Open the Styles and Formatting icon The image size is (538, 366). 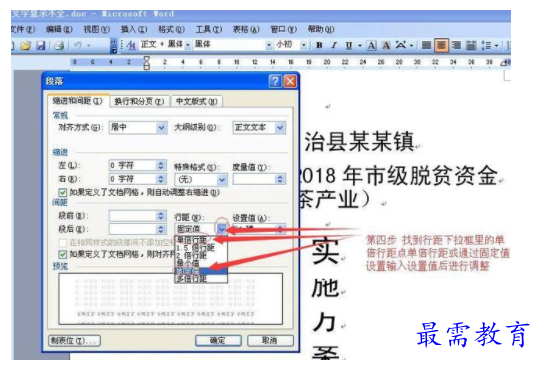pos(131,45)
